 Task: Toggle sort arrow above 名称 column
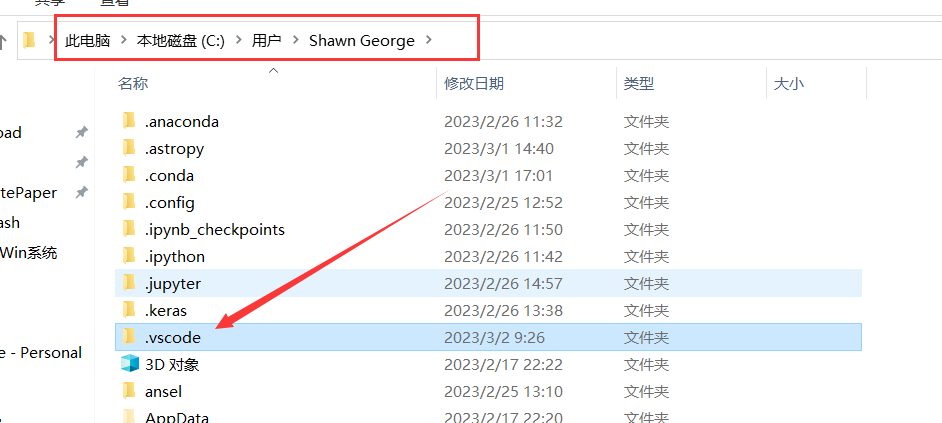(273, 71)
